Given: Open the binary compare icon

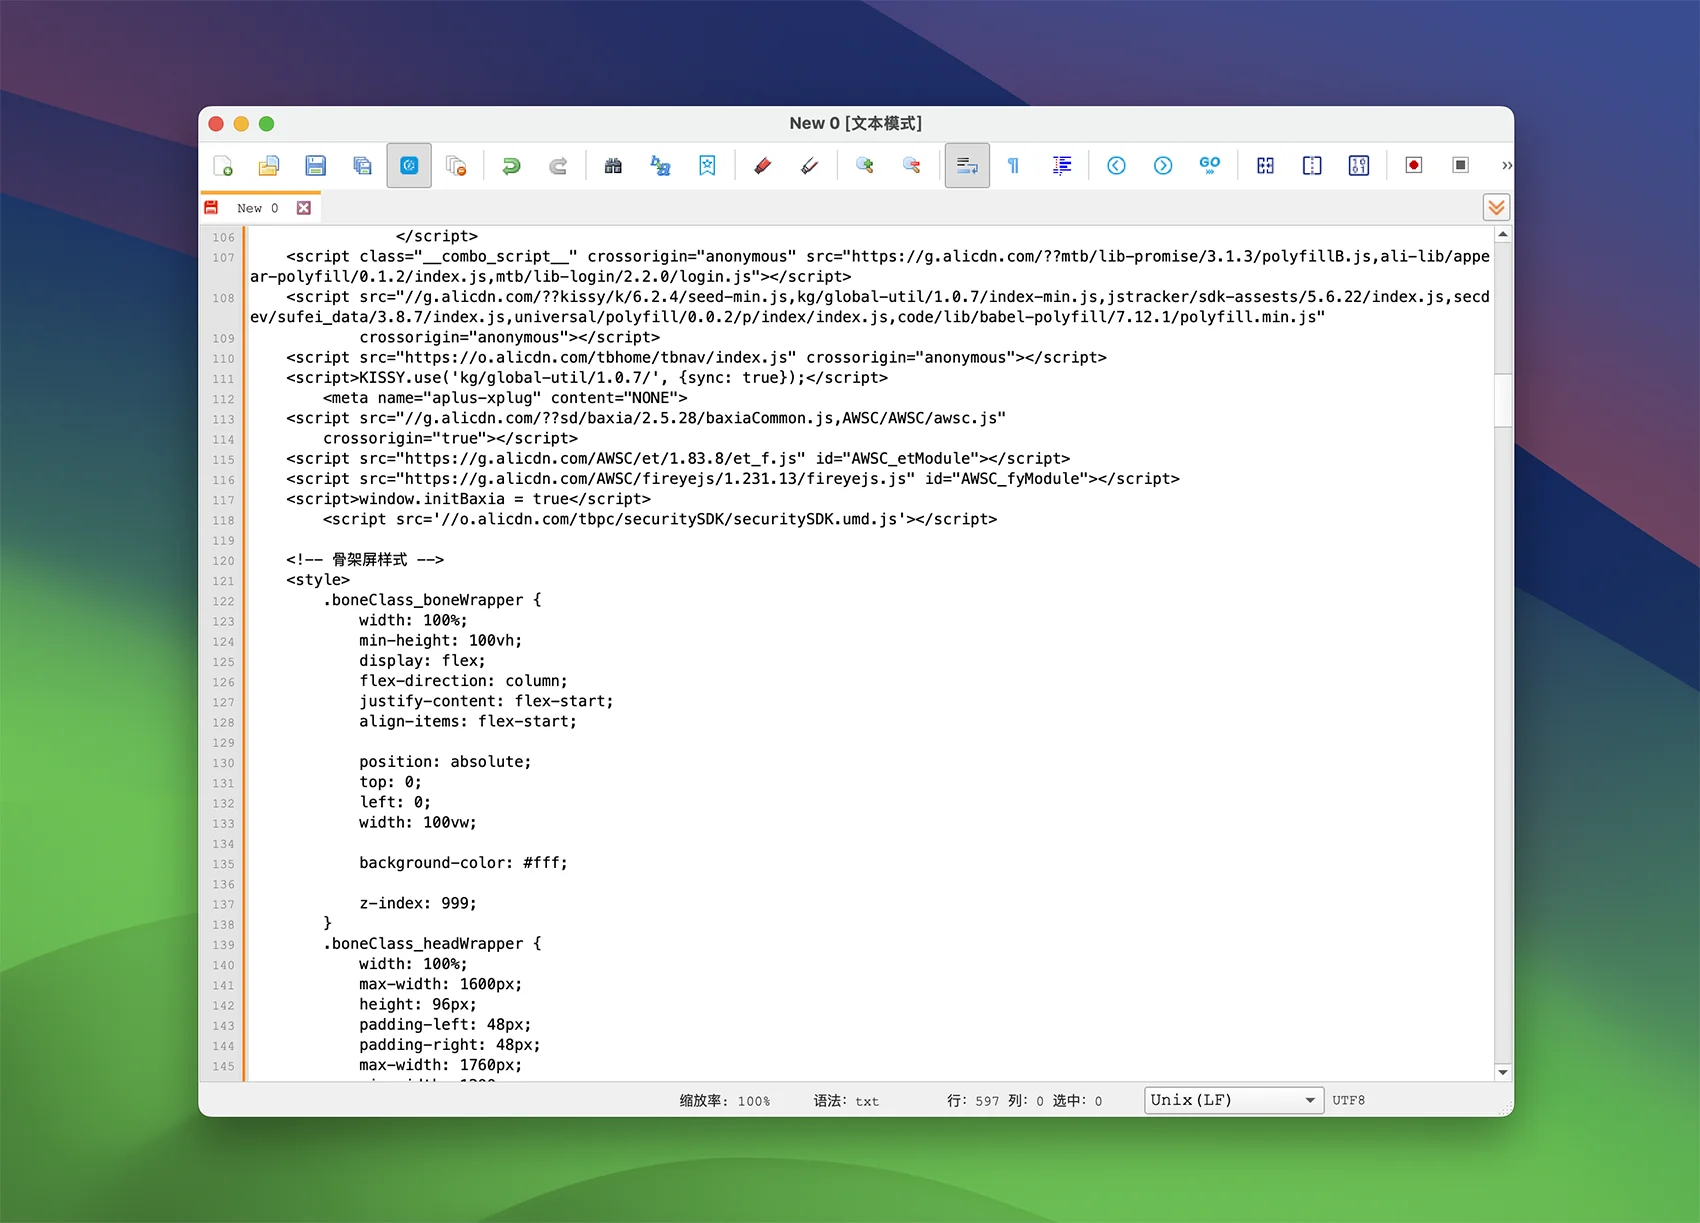Looking at the screenshot, I should click(x=1359, y=166).
